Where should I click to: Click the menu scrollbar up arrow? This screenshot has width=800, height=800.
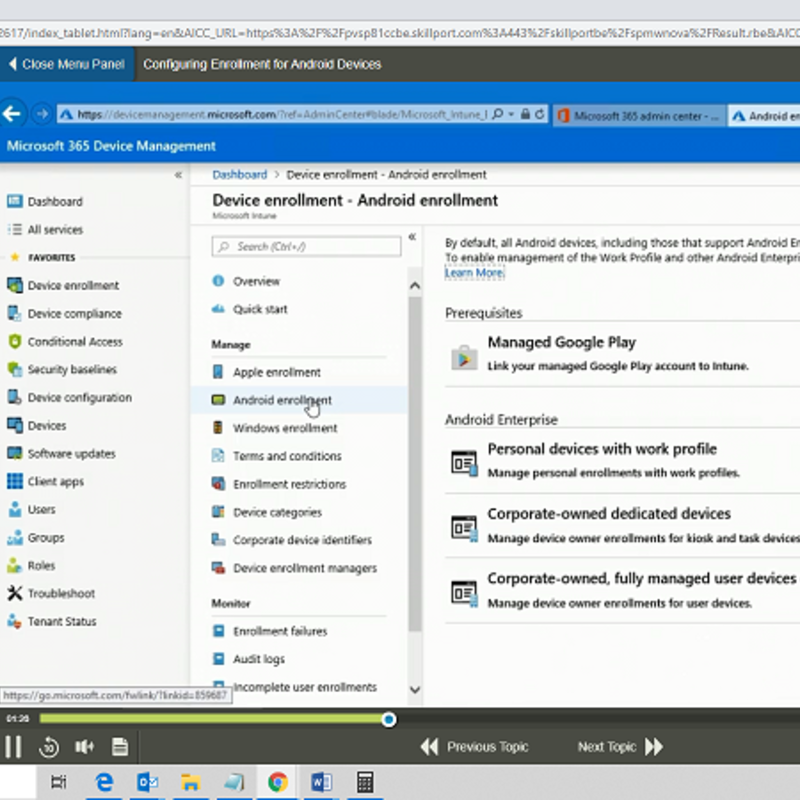tap(415, 286)
